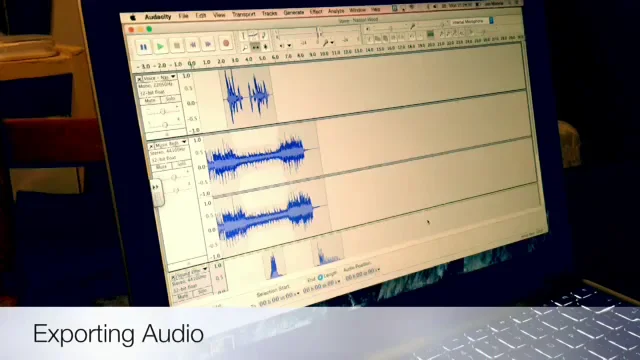Solo the Music Bed track
640x360 pixels.
(x=181, y=164)
